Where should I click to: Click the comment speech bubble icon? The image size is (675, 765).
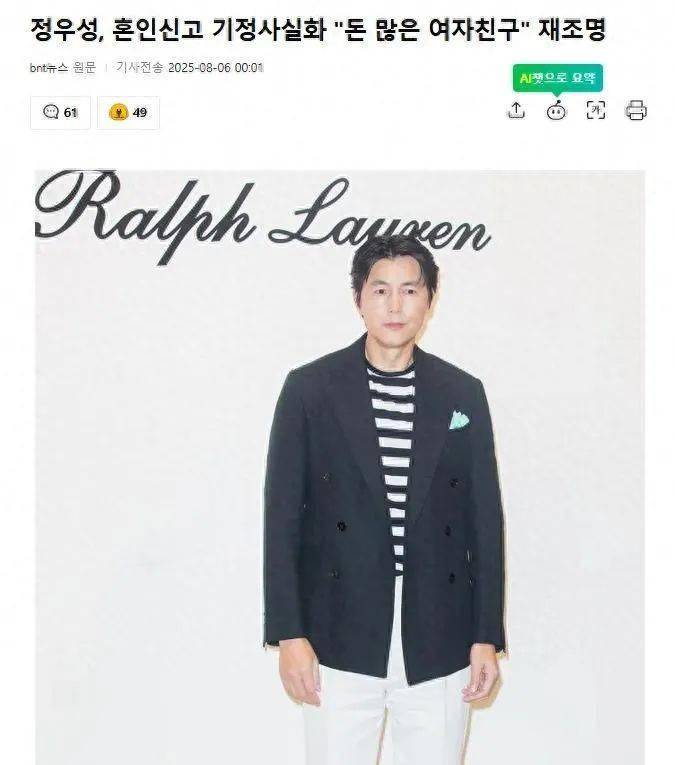(x=51, y=112)
